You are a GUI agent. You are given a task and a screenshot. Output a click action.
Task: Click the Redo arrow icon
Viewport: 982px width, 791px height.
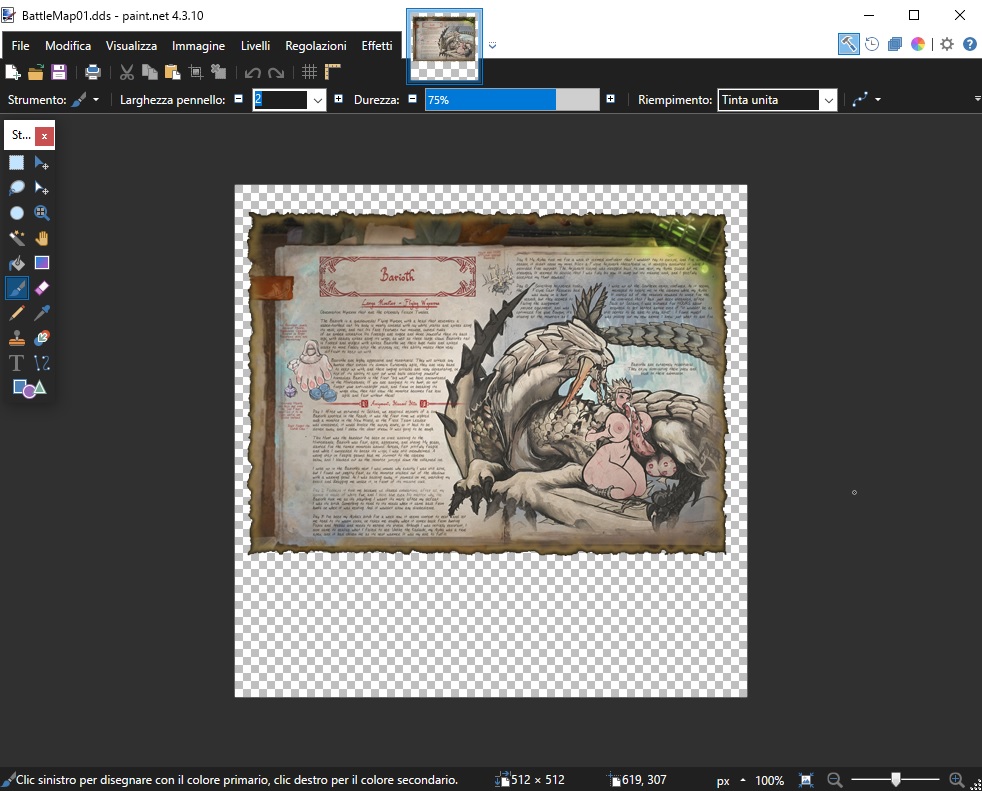tap(276, 73)
